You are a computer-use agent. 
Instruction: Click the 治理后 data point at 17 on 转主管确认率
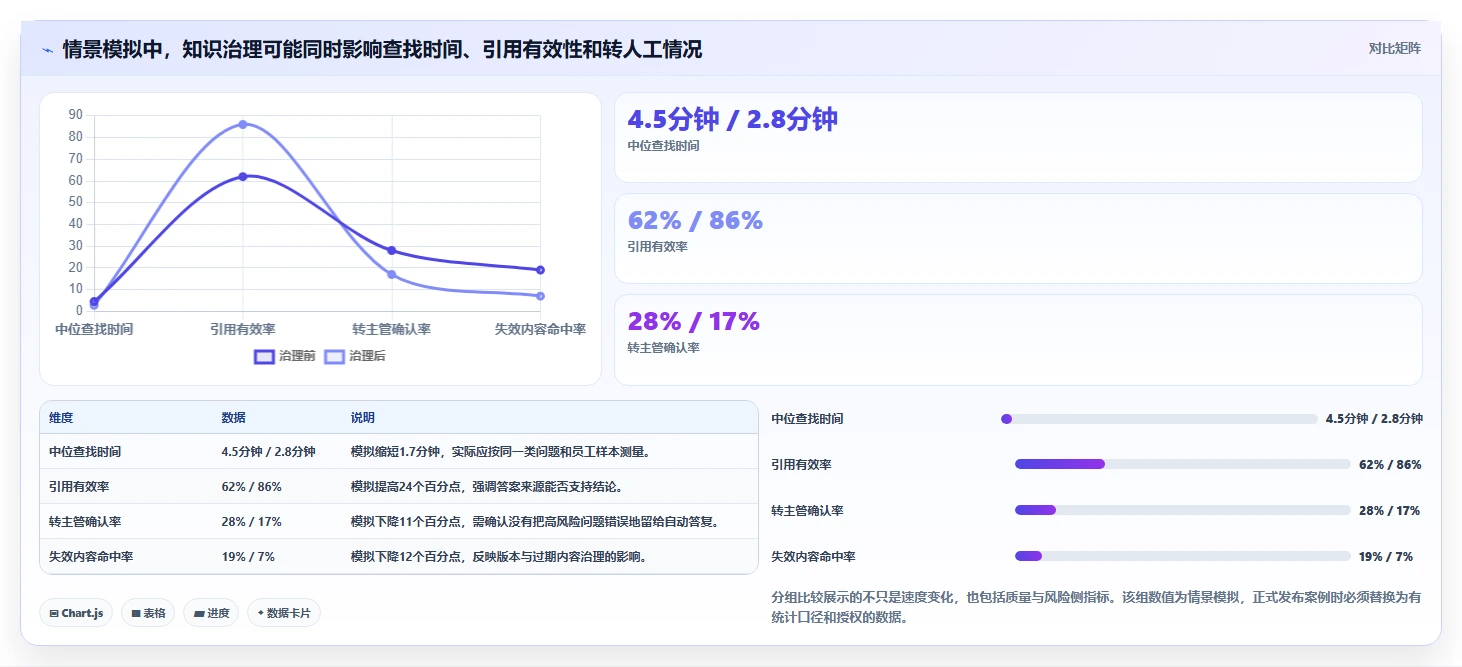tap(392, 274)
